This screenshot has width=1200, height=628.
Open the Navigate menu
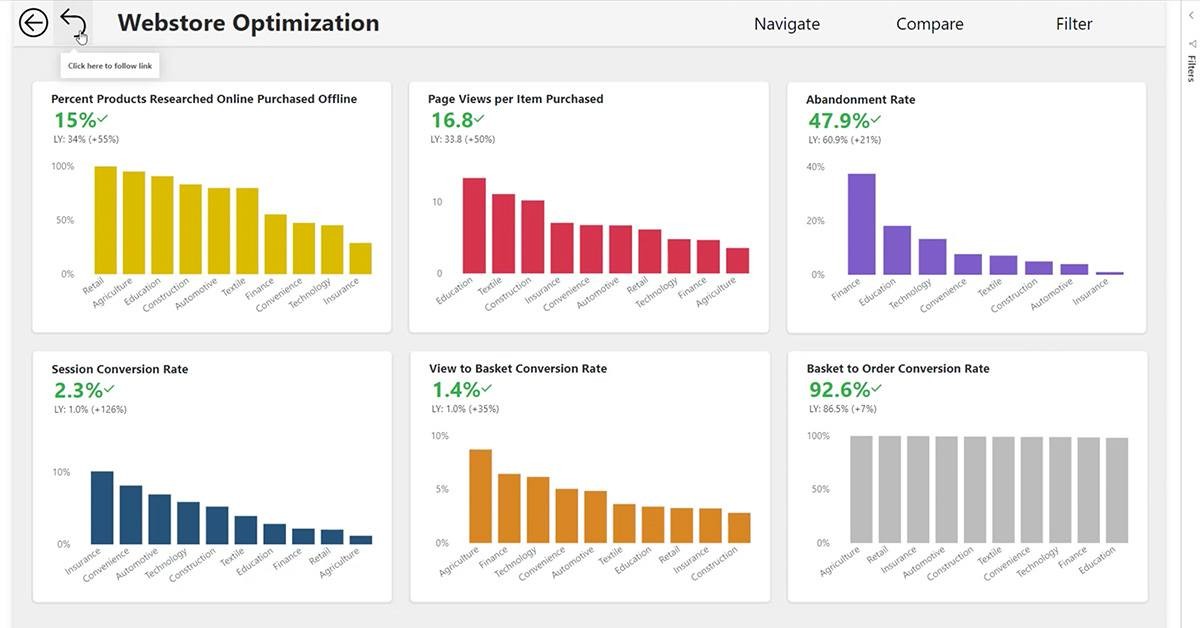tap(786, 23)
